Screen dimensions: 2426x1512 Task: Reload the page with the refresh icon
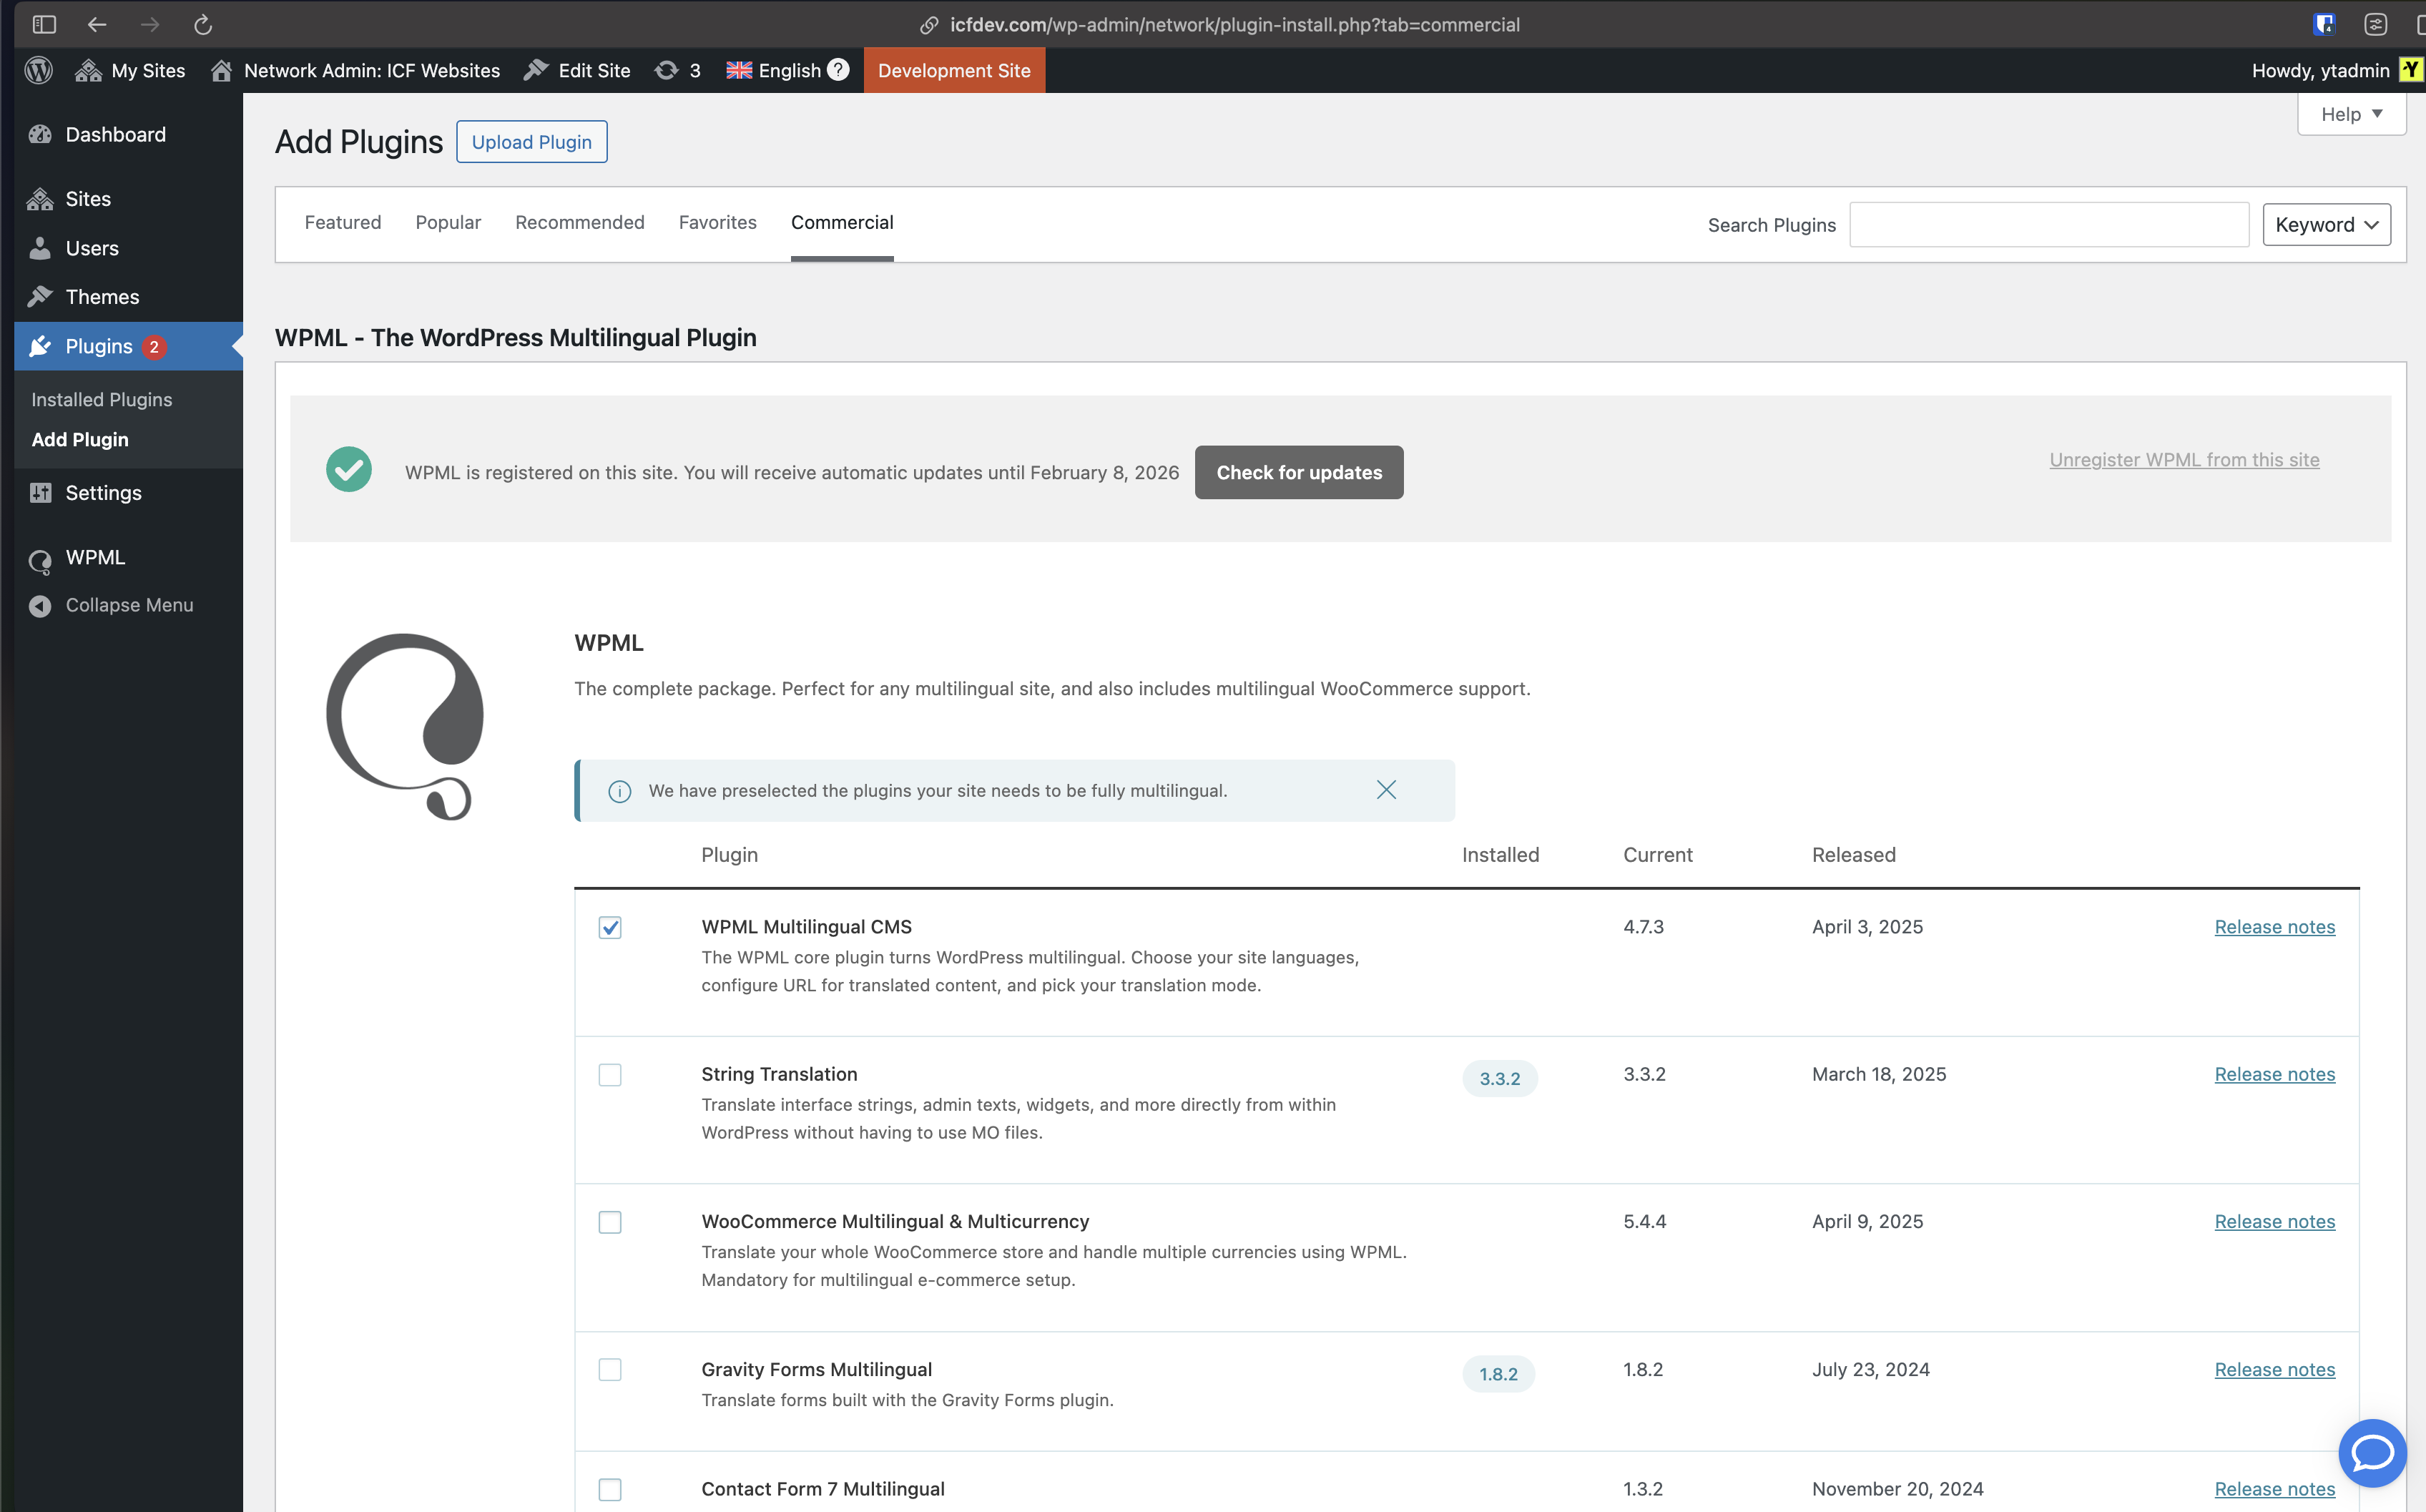[203, 25]
